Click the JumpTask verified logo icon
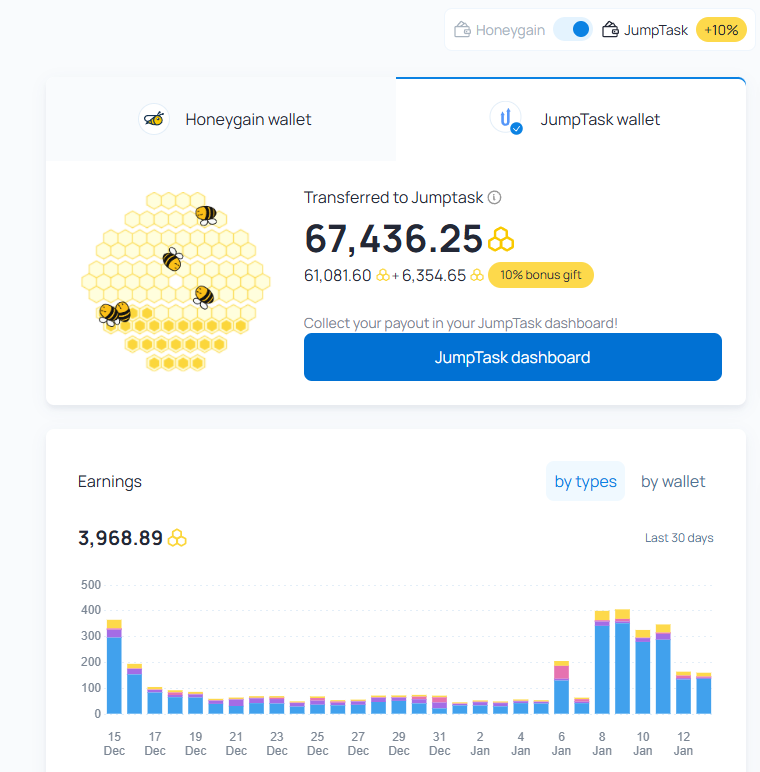 point(506,118)
